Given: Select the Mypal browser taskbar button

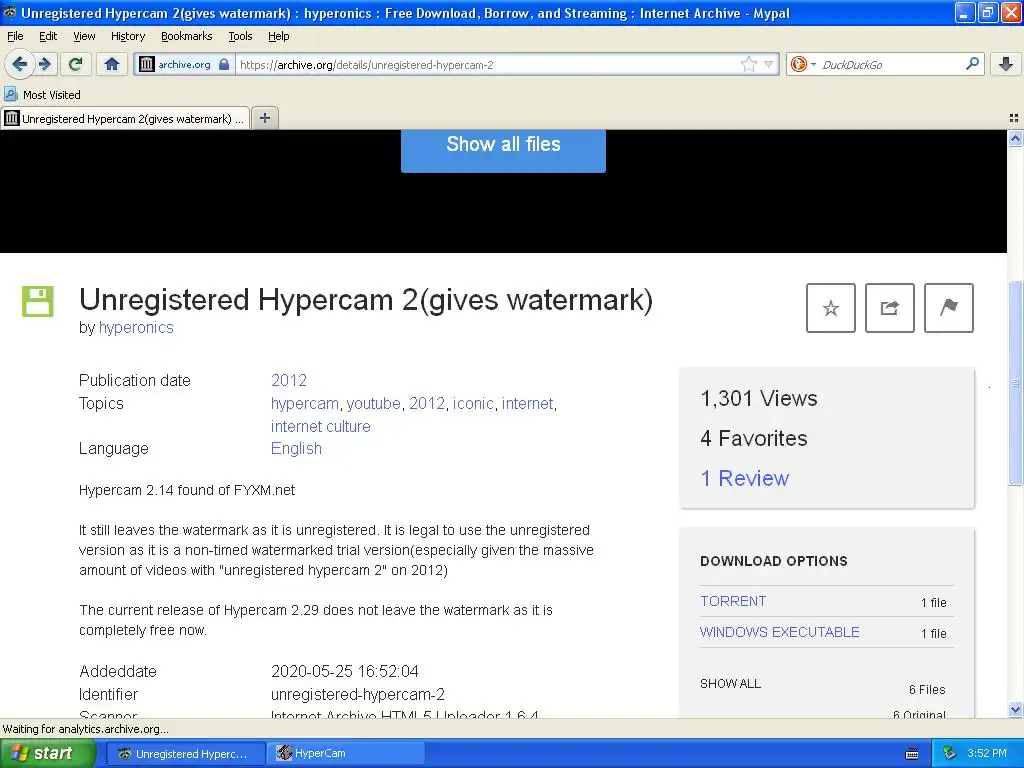Looking at the screenshot, I should coord(187,753).
